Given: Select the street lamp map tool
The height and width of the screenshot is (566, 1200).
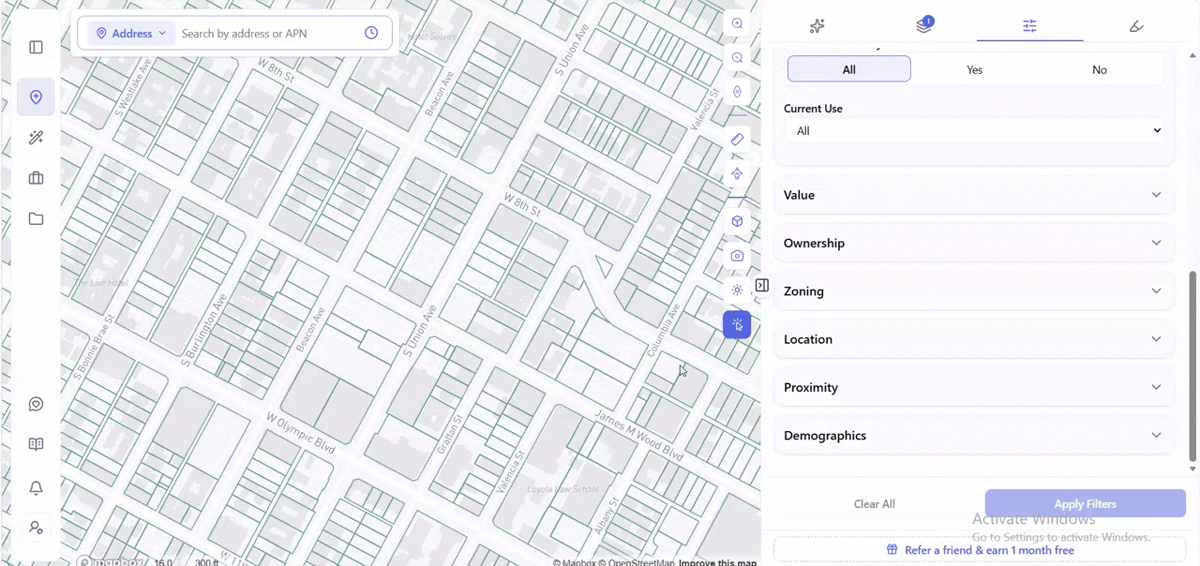Looking at the screenshot, I should pos(737,174).
